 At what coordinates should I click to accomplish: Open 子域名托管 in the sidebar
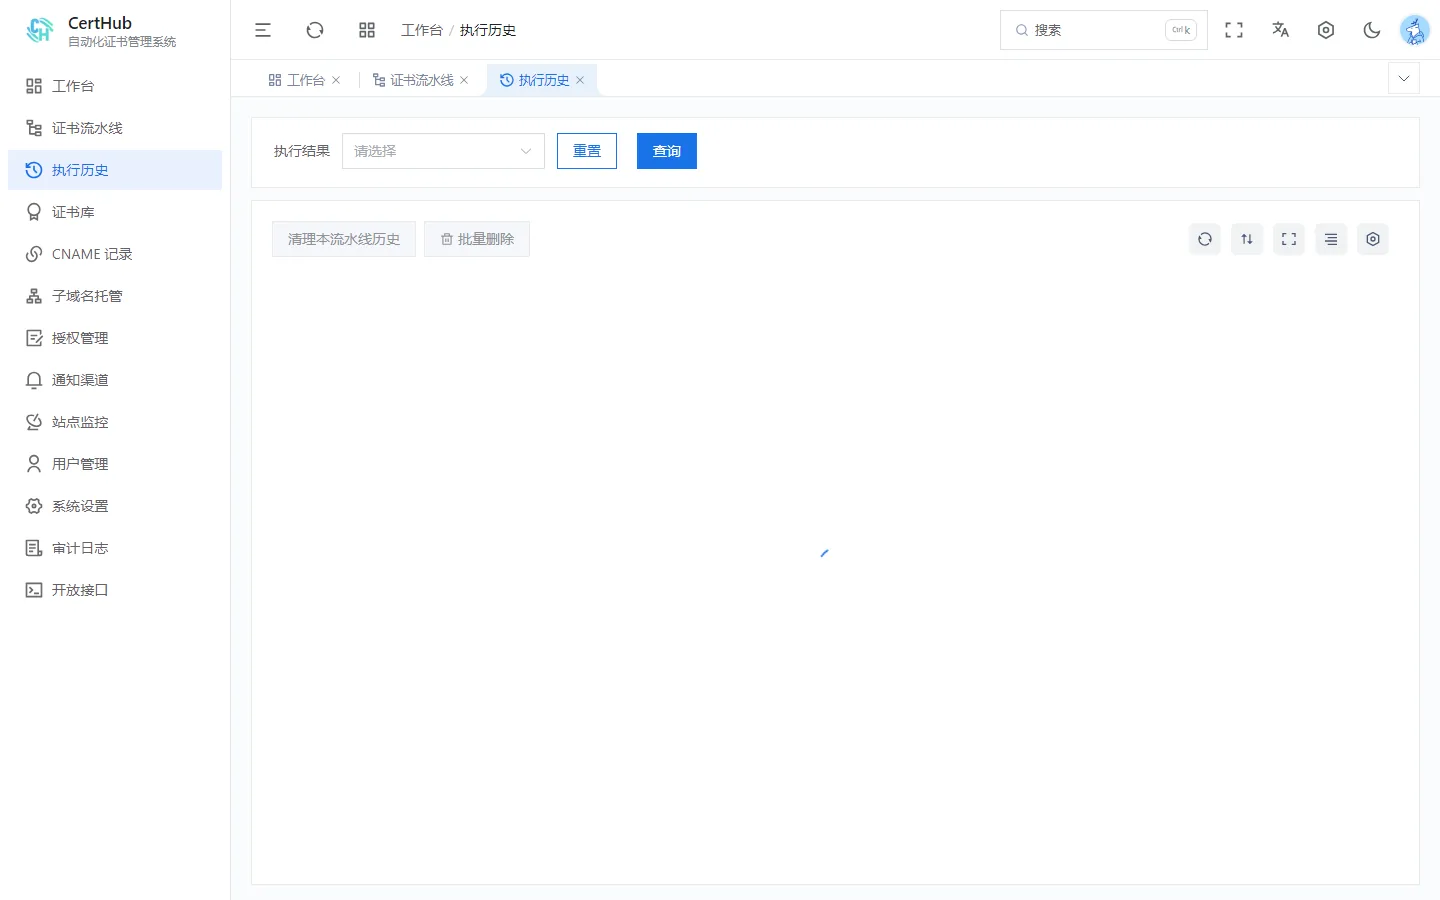115,296
